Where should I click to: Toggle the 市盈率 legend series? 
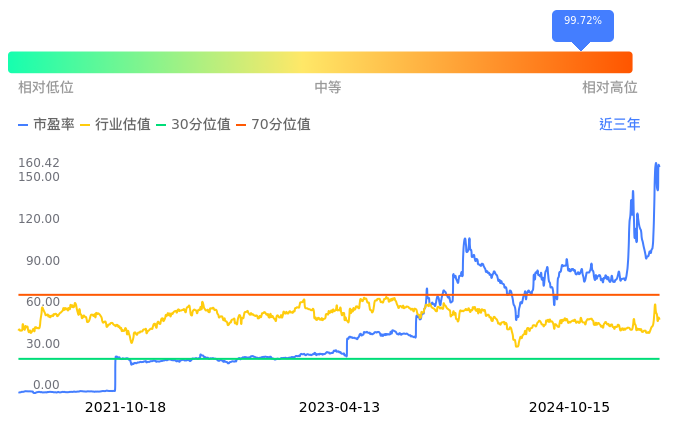coord(45,125)
